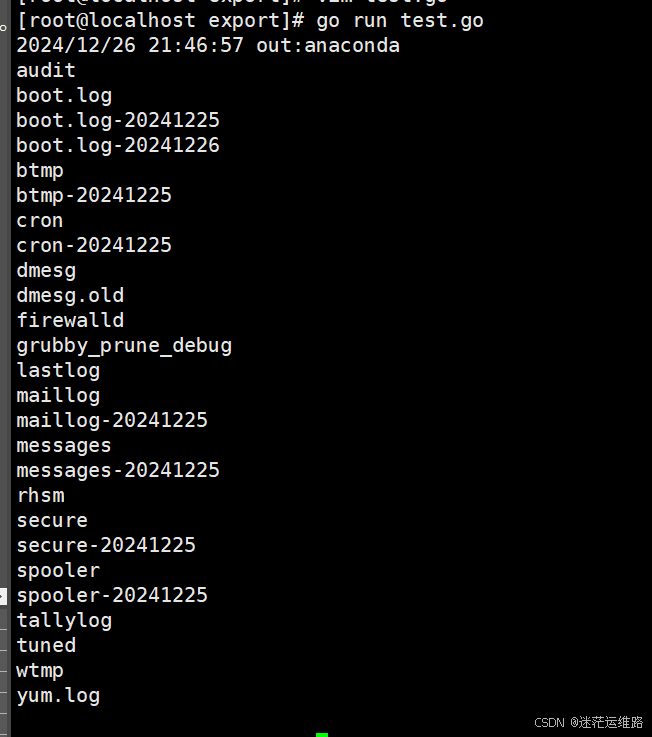Select the 'boot.log-20241226' output line
The width and height of the screenshot is (652, 737).
(118, 145)
